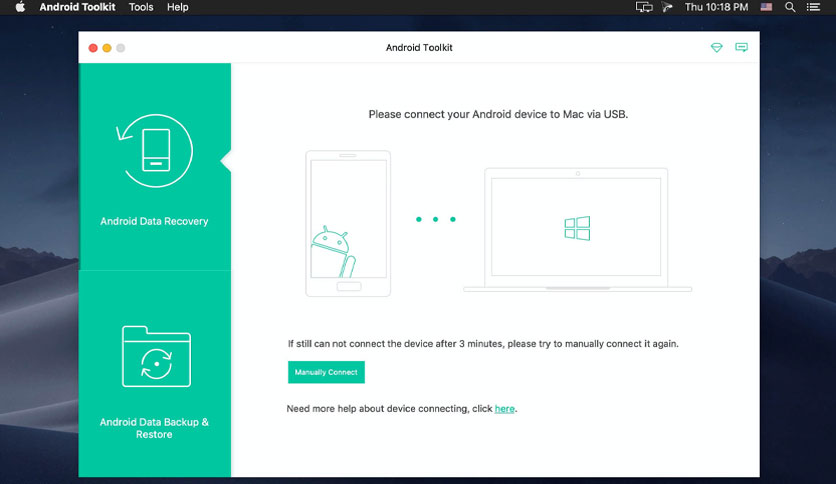Click the 'If still can not connect' instruction text
Screen dimensions: 836x484
(483, 344)
